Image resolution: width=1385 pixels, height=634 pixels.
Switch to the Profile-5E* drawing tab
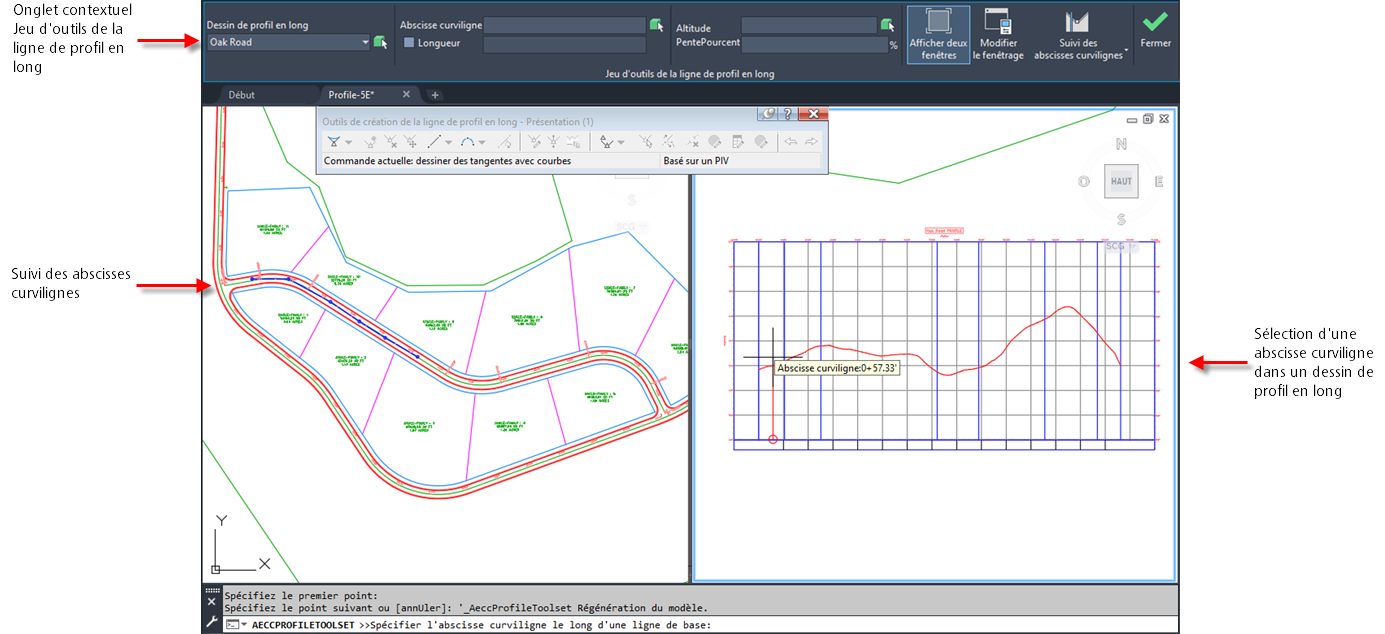[351, 95]
